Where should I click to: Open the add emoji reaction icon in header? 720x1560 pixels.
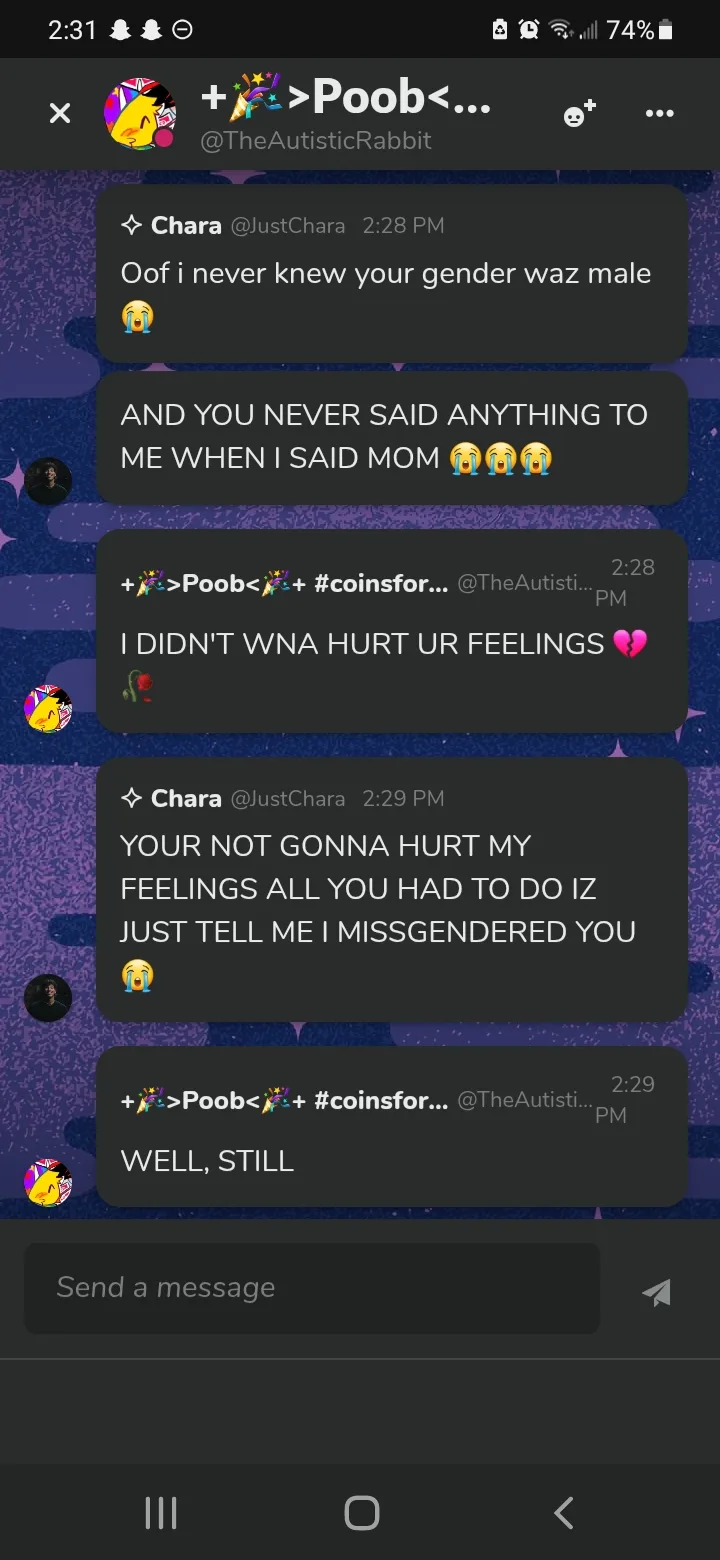(580, 114)
